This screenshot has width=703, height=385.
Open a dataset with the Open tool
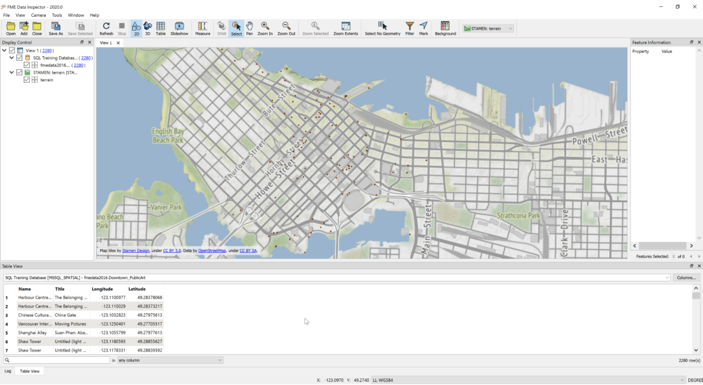10,29
